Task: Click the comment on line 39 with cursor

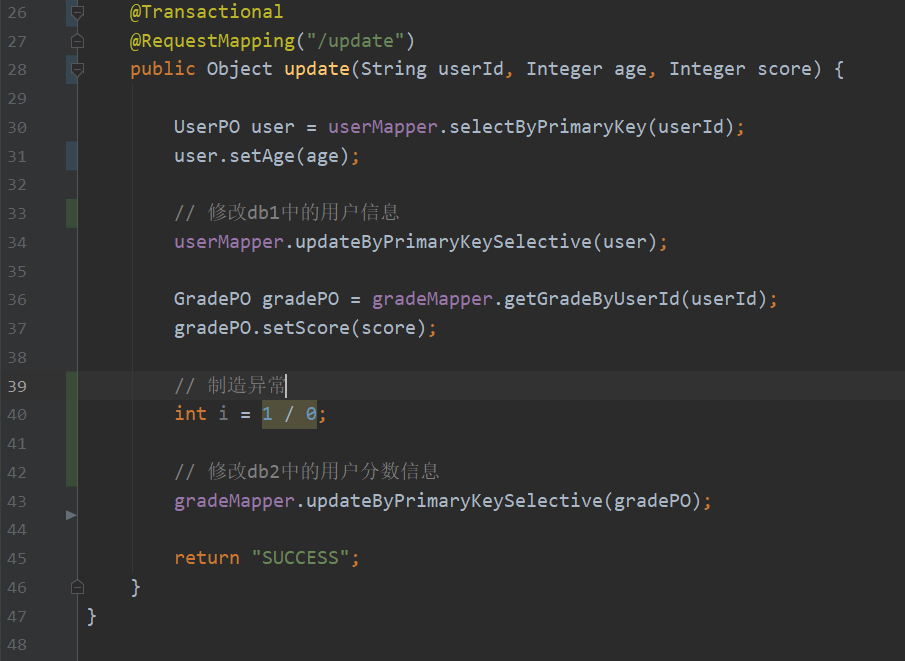Action: click(x=230, y=386)
